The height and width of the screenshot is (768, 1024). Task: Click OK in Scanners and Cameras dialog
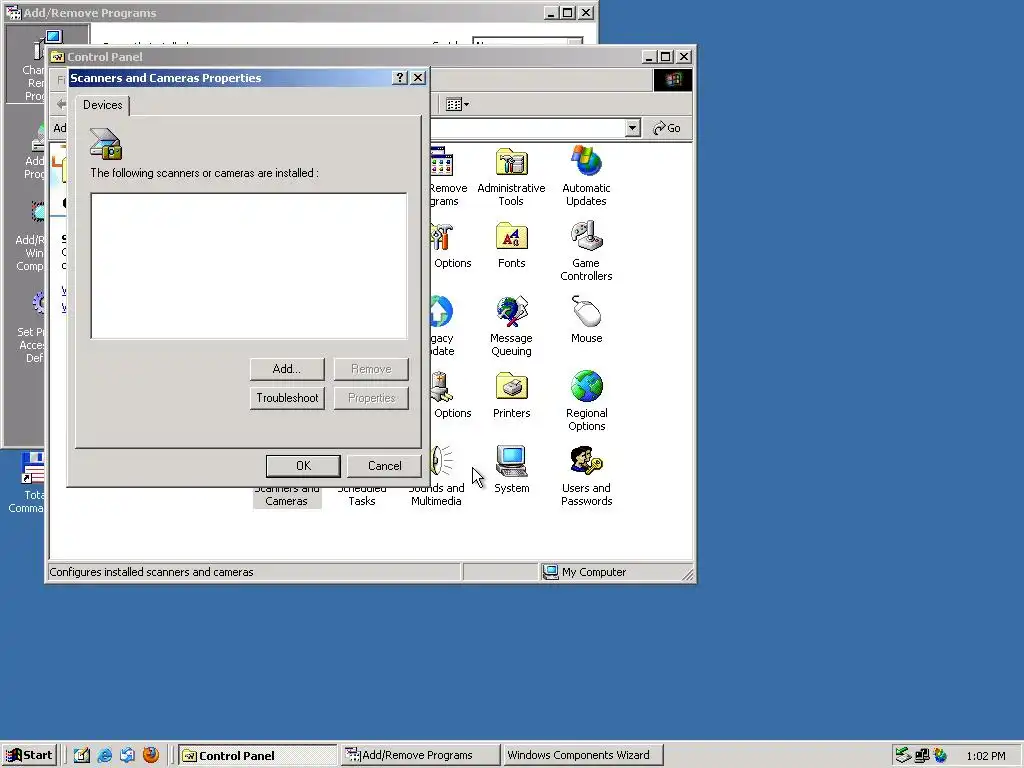click(x=303, y=466)
